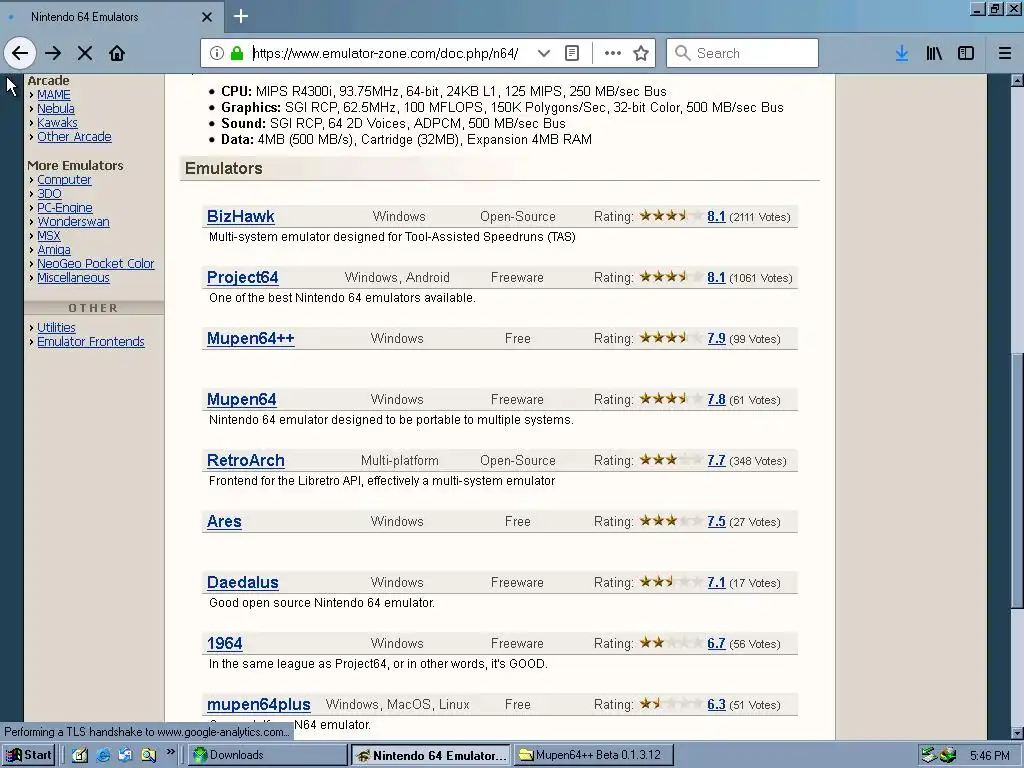Open the Daedalus emulator page

[x=242, y=582]
